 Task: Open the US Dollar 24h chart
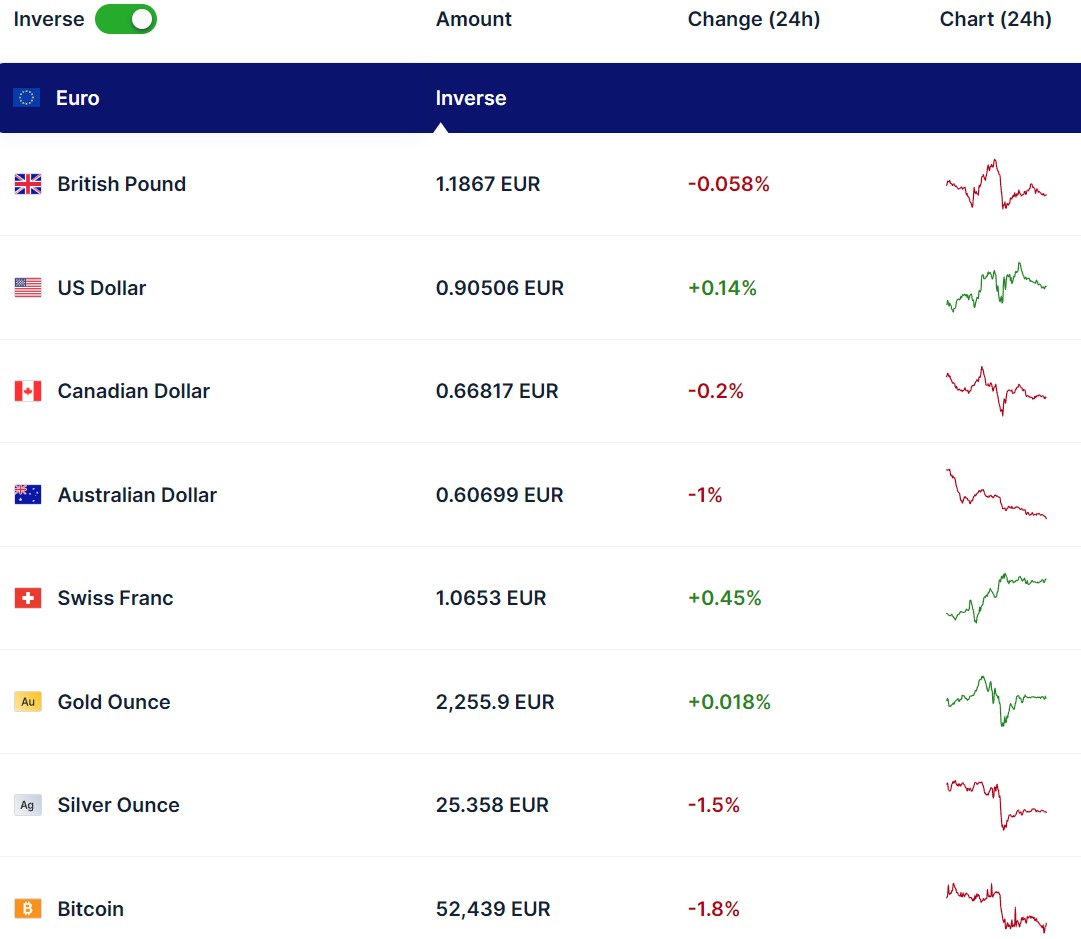point(996,287)
